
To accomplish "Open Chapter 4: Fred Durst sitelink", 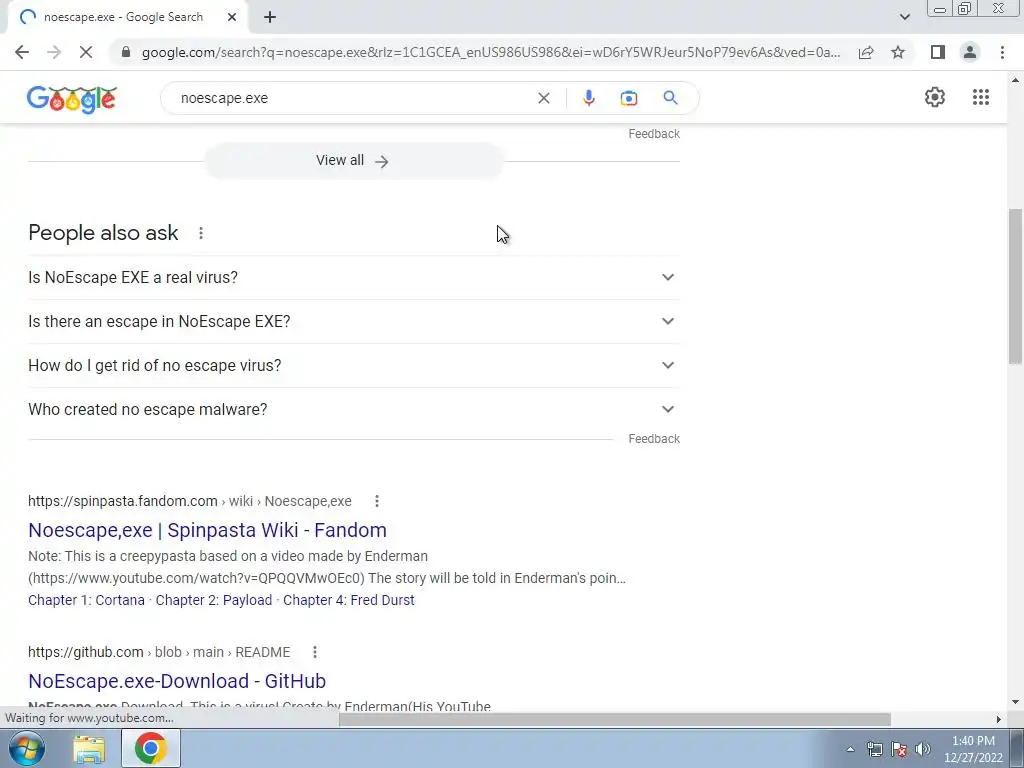I will click(x=349, y=600).
